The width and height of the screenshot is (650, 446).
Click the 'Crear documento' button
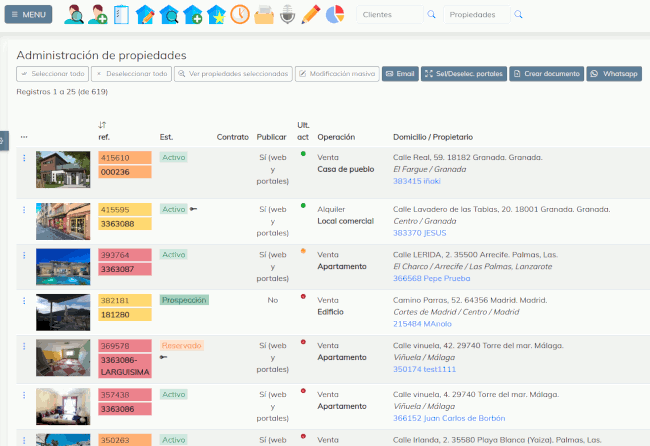tap(546, 74)
